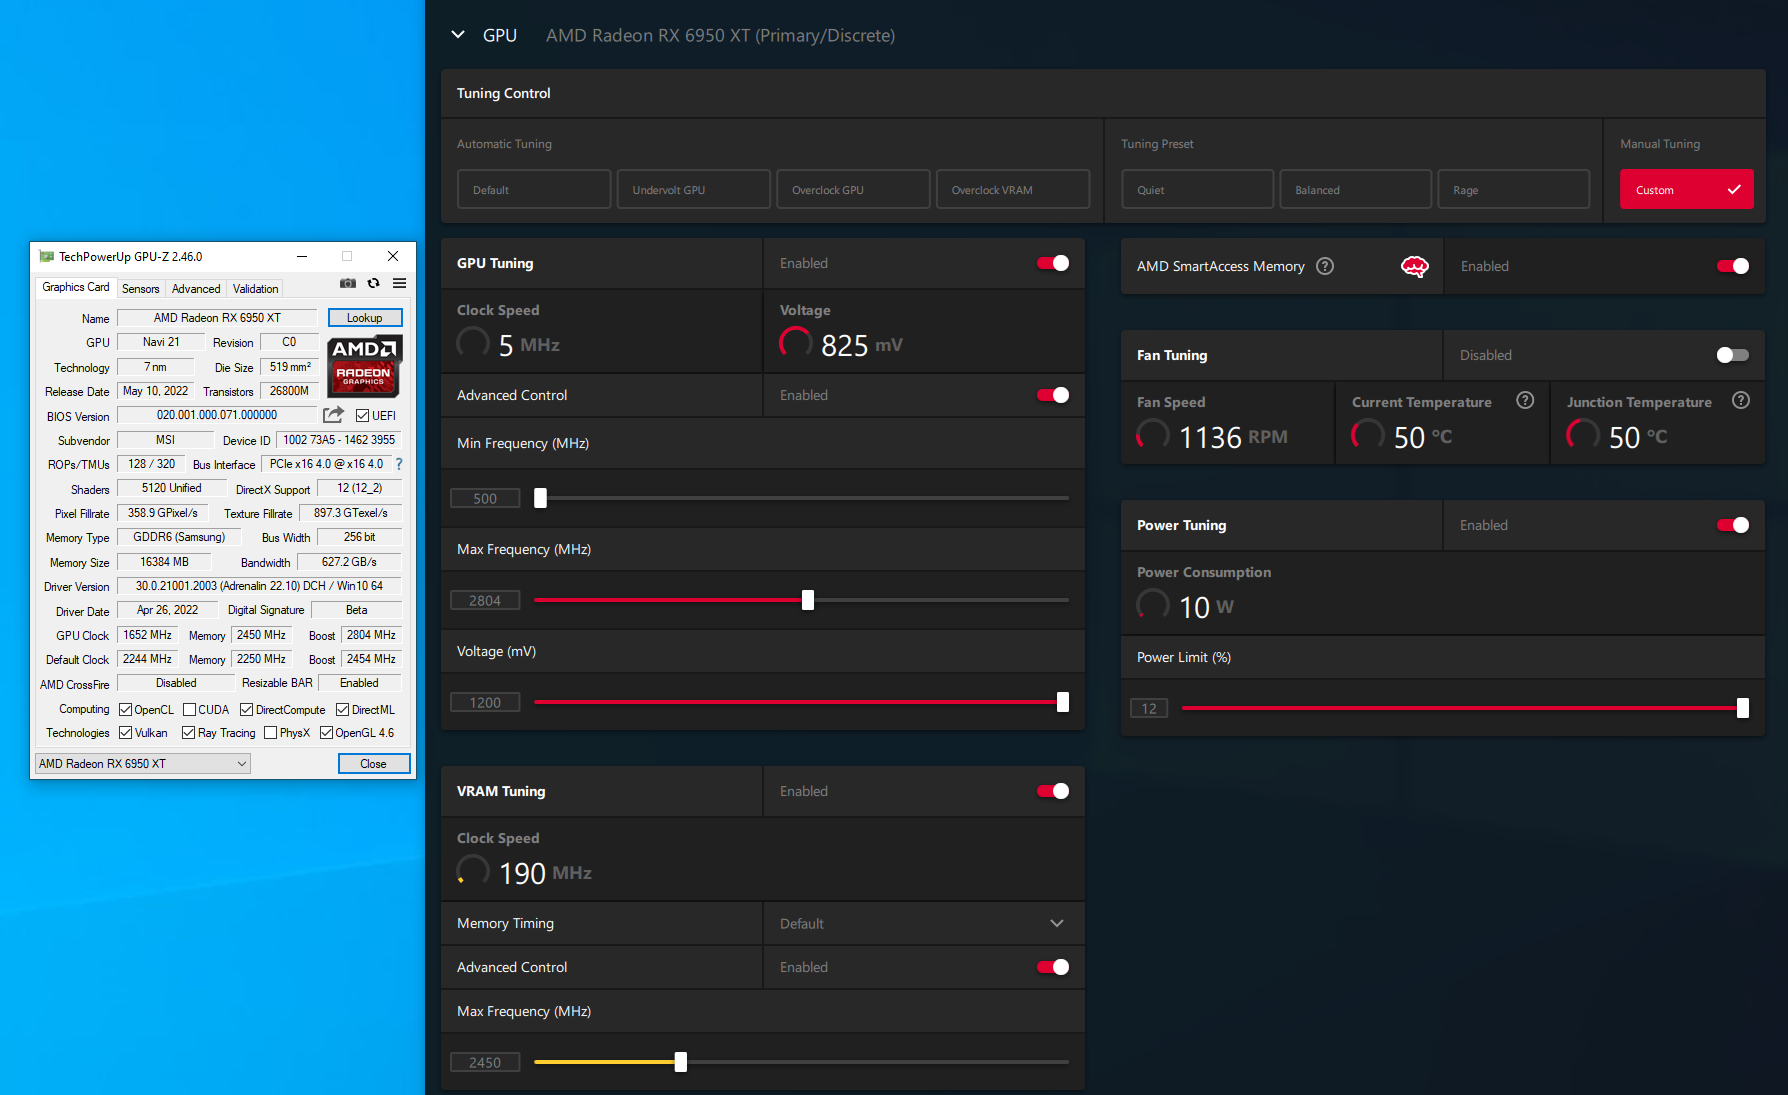Open the GPU-Z hamburger menu
Image resolution: width=1788 pixels, height=1095 pixels.
click(x=399, y=284)
